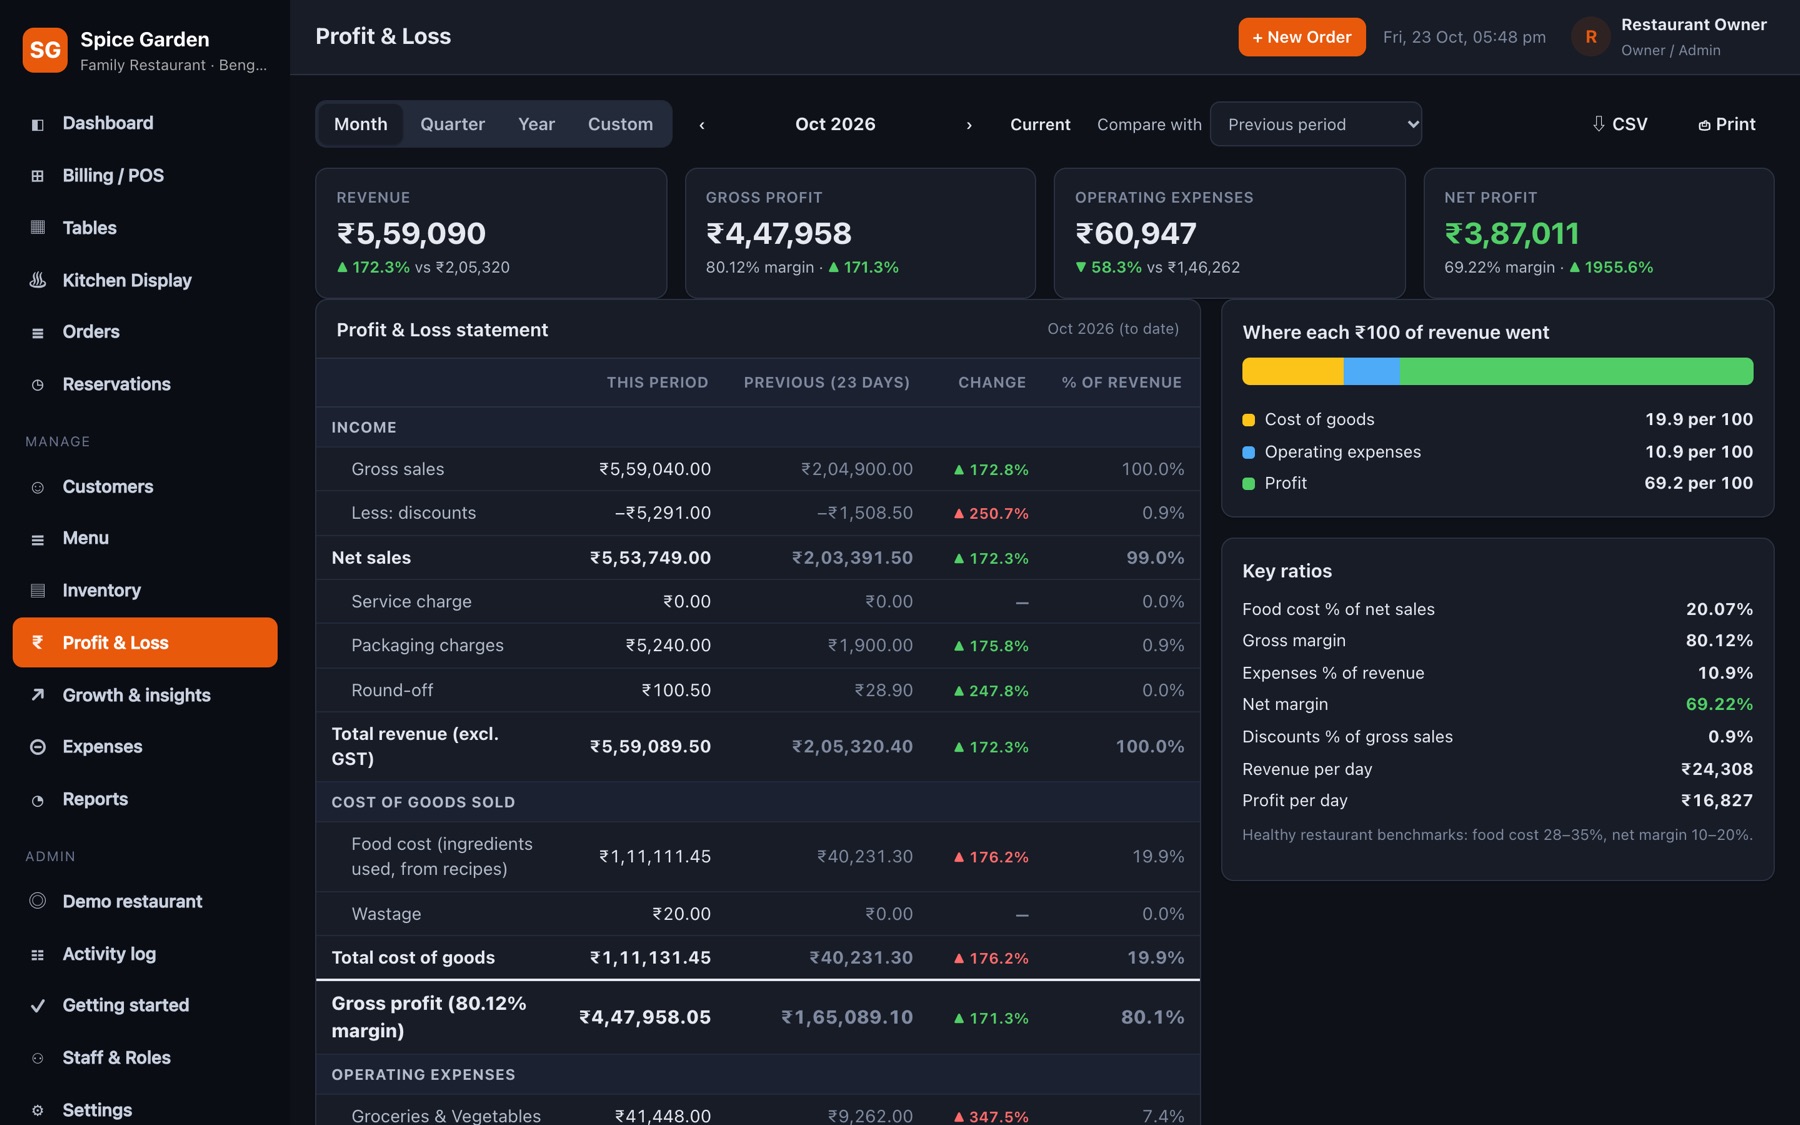Viewport: 1800px width, 1125px height.
Task: Click the + New Order button
Action: tap(1301, 37)
